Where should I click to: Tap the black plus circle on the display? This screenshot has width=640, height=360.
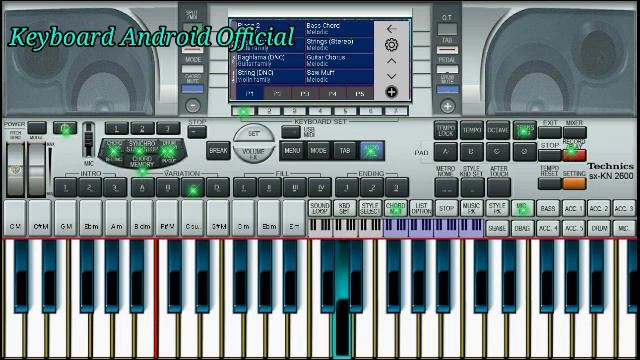coord(391,92)
